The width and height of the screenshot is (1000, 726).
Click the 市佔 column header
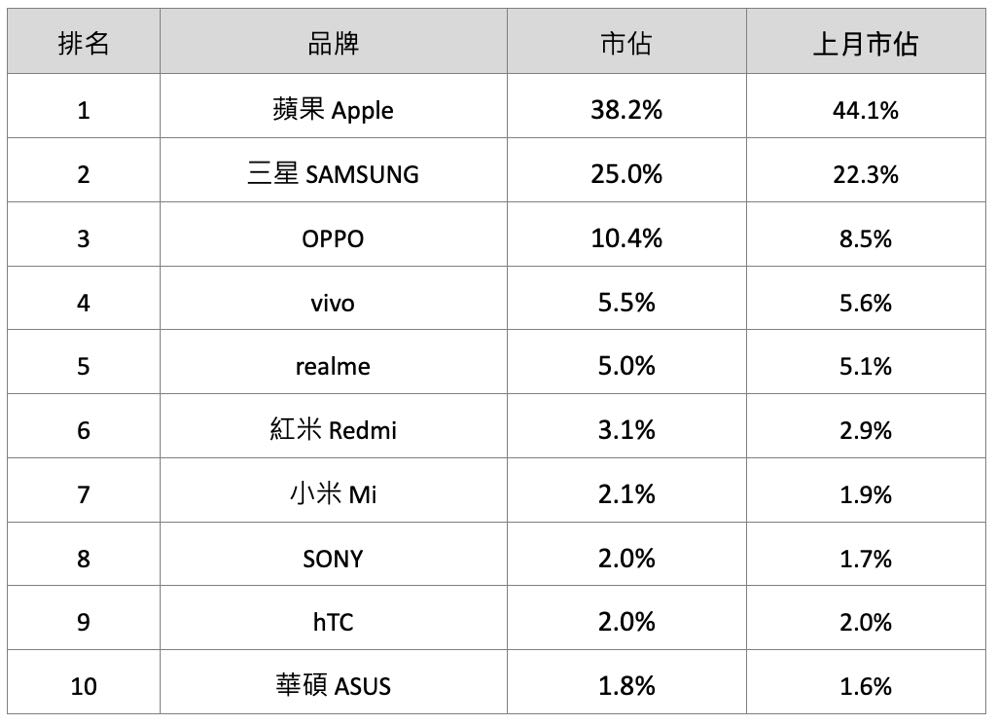coord(626,44)
